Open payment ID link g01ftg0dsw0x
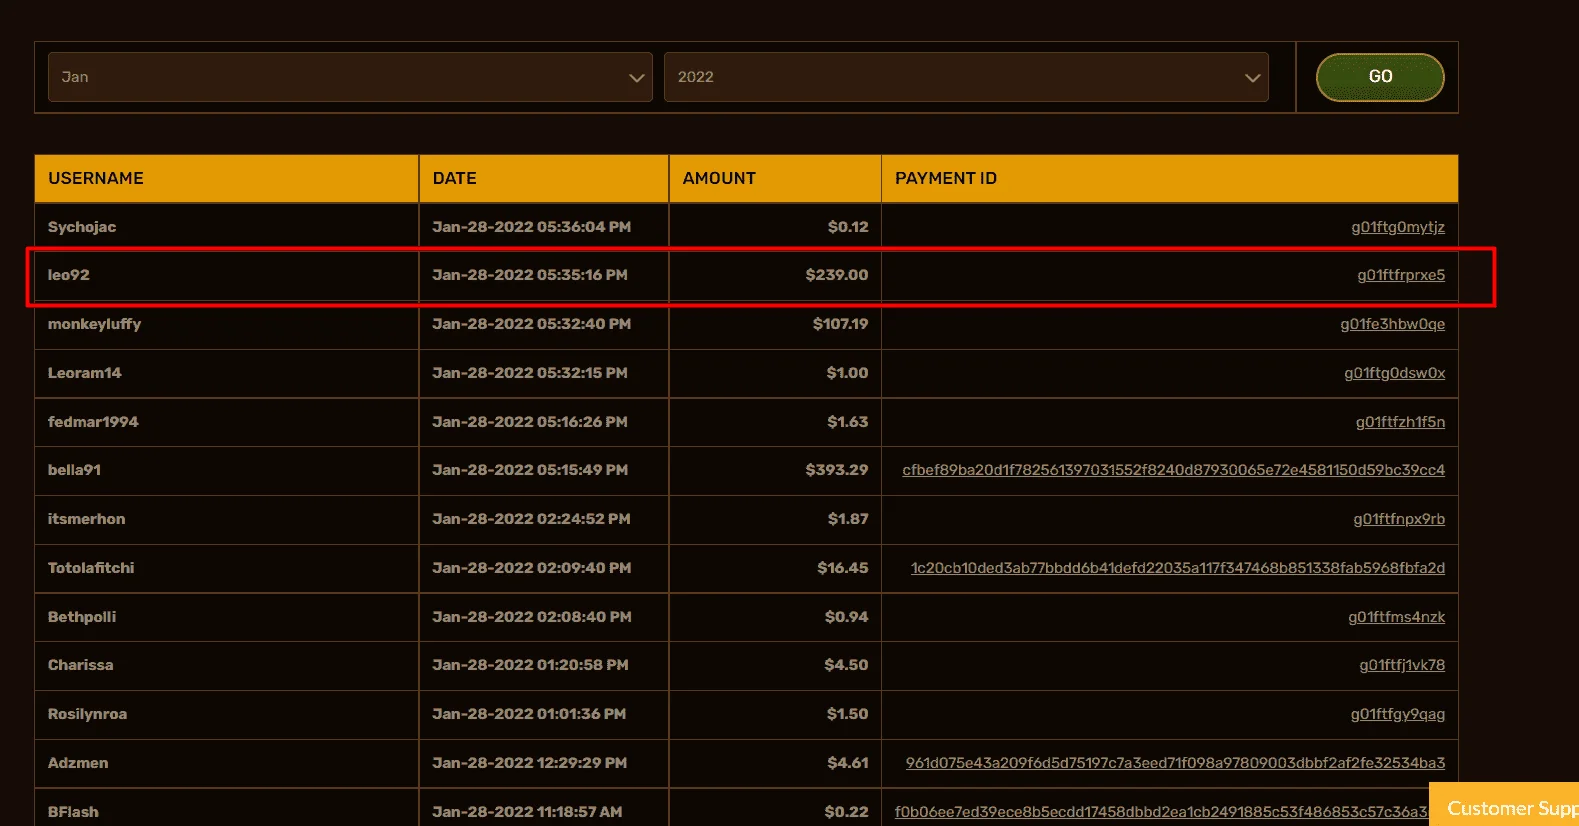This screenshot has width=1579, height=826. (x=1394, y=373)
